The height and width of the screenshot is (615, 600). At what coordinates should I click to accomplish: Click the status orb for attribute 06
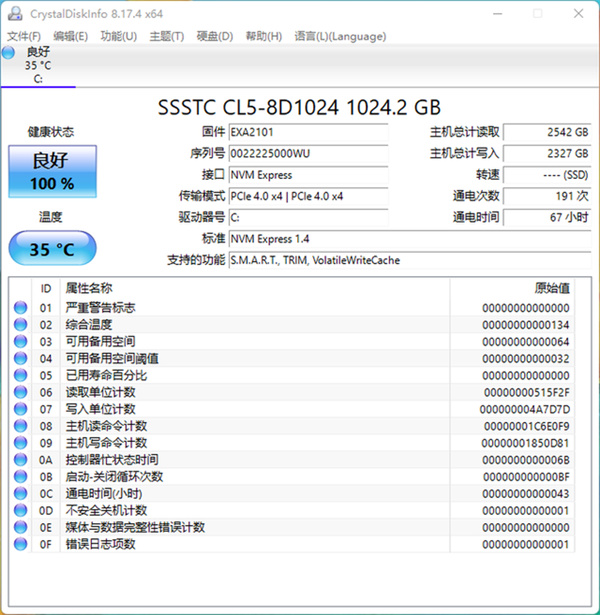(20, 392)
